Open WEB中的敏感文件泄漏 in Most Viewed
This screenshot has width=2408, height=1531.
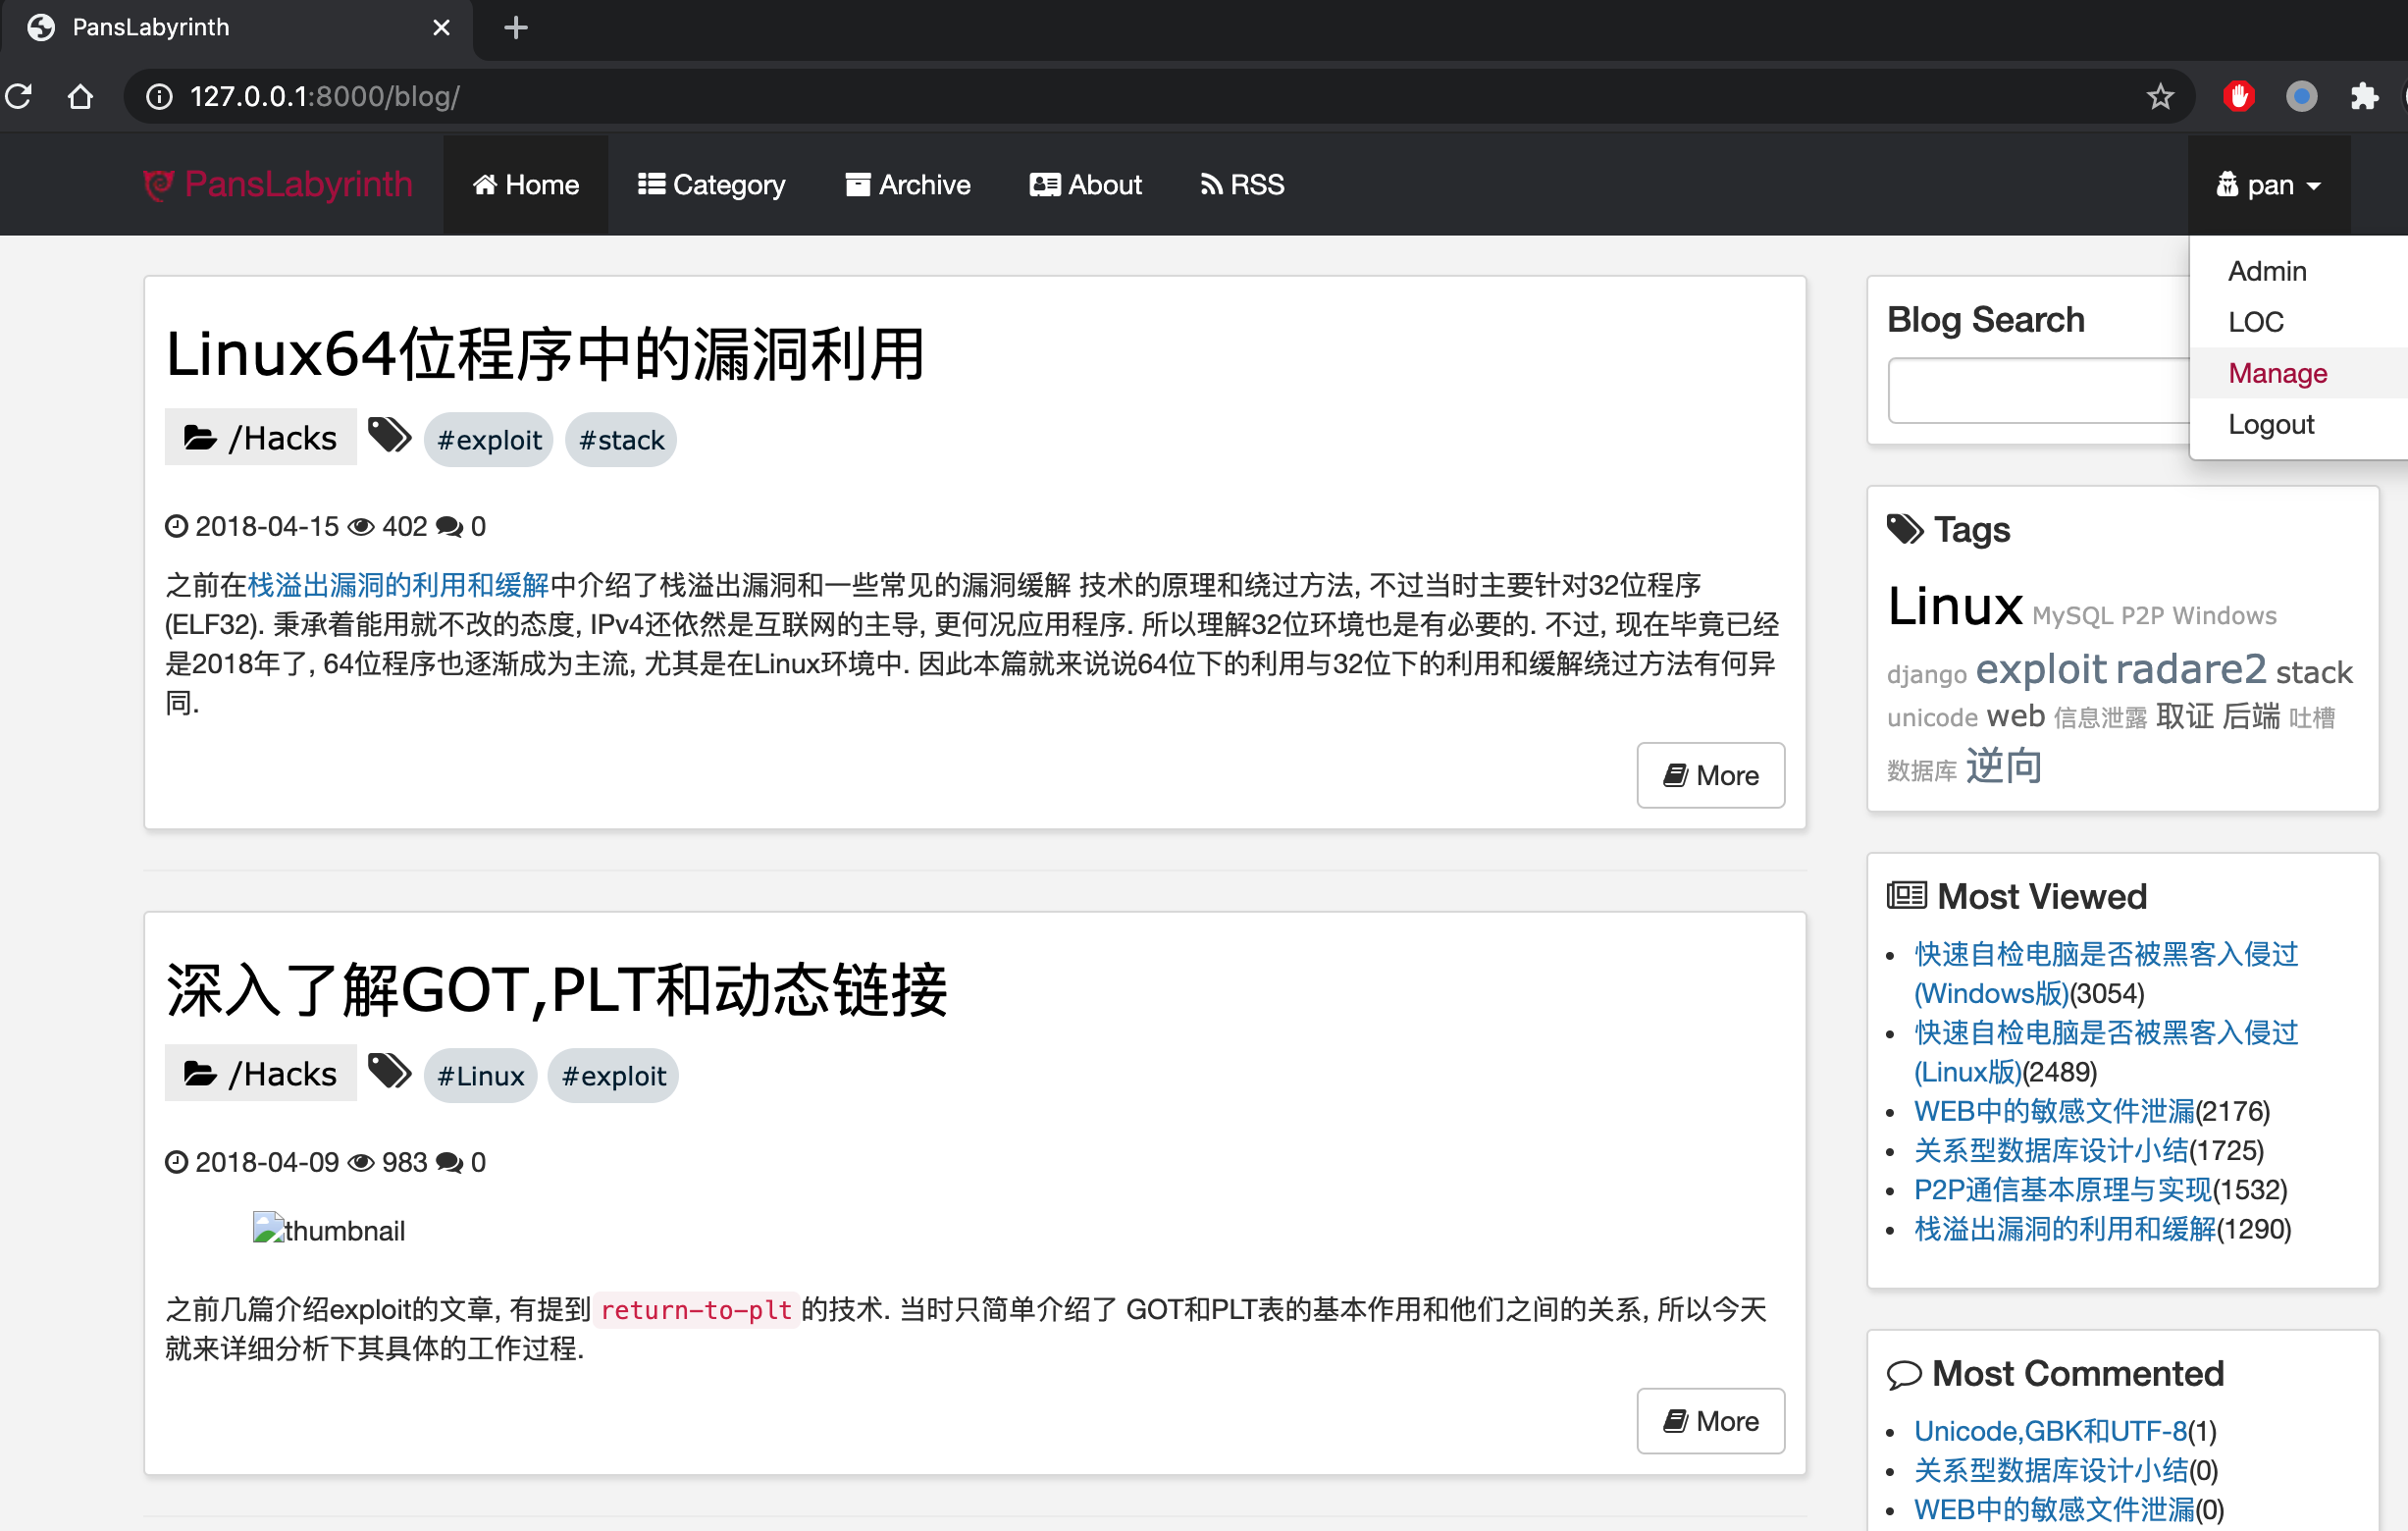pyautogui.click(x=2054, y=1111)
